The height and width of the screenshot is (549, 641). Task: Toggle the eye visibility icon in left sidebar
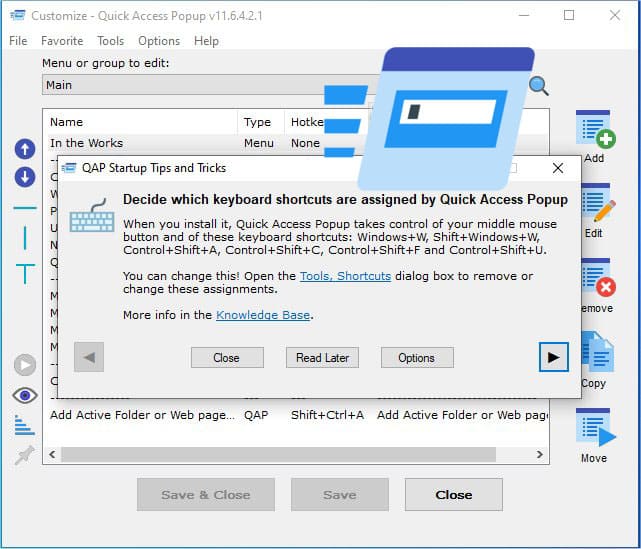pyautogui.click(x=25, y=395)
